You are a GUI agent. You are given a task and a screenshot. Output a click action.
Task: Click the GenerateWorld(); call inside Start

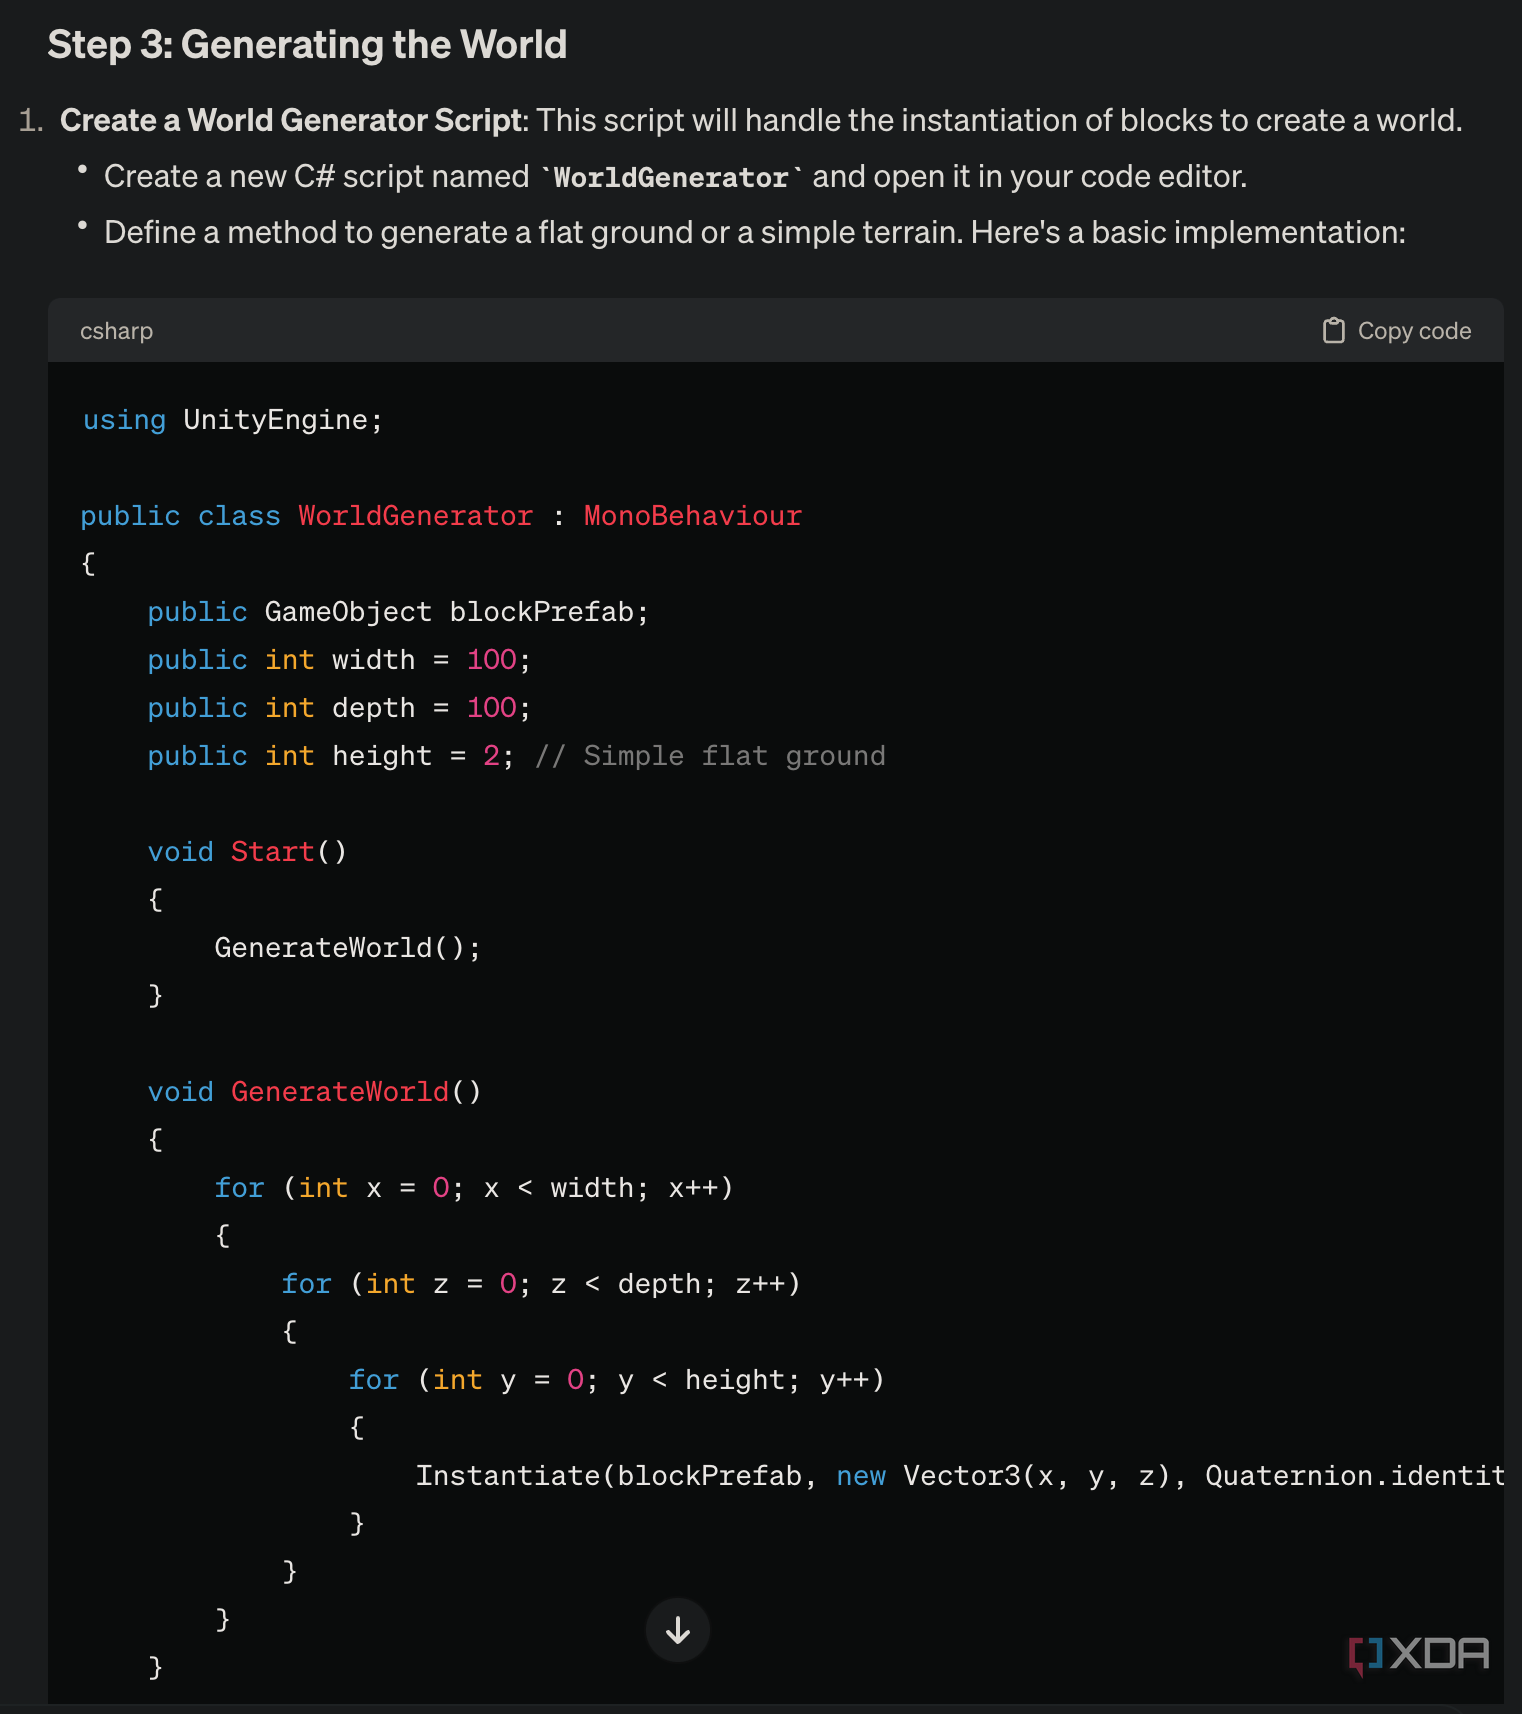(347, 948)
